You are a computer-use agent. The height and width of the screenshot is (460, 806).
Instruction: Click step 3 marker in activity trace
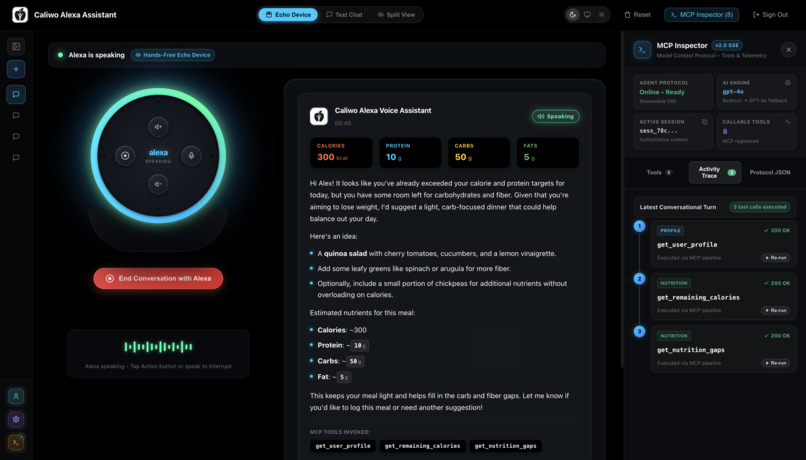coord(639,331)
